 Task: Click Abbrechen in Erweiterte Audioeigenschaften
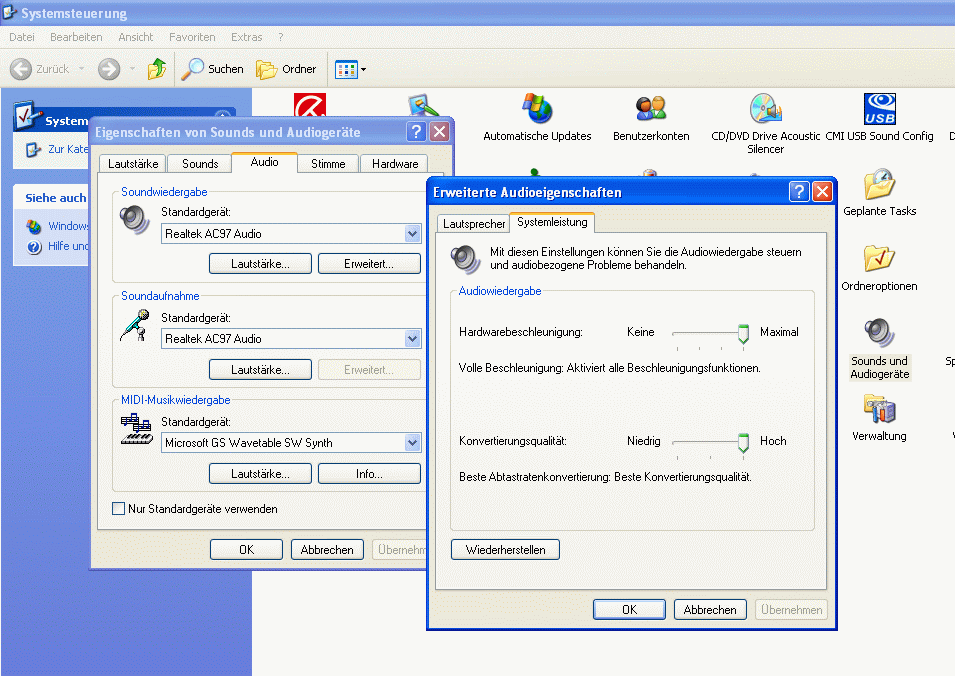coord(710,610)
